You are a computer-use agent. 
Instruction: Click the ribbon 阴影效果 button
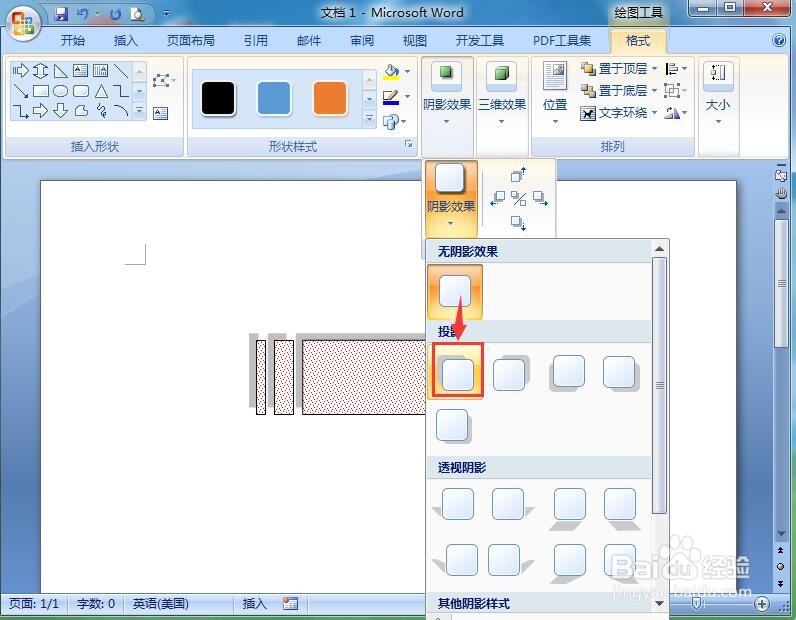coord(447,93)
